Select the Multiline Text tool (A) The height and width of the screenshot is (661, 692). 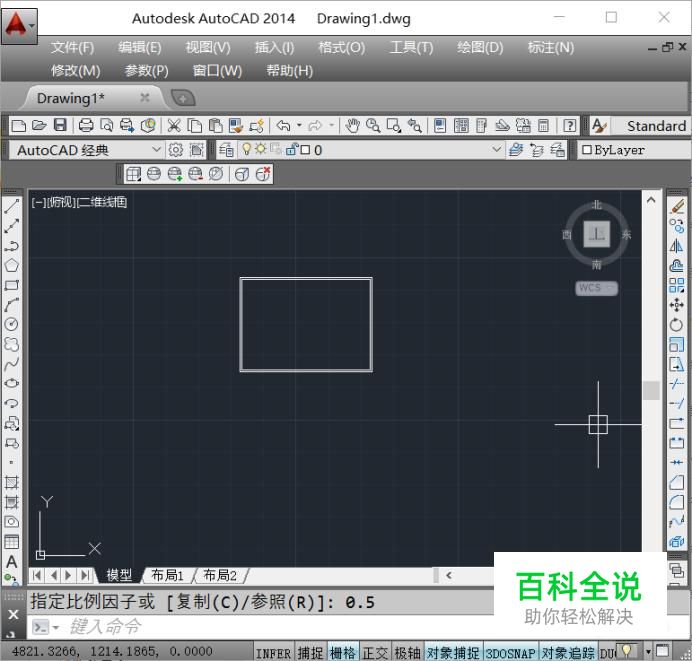click(11, 562)
